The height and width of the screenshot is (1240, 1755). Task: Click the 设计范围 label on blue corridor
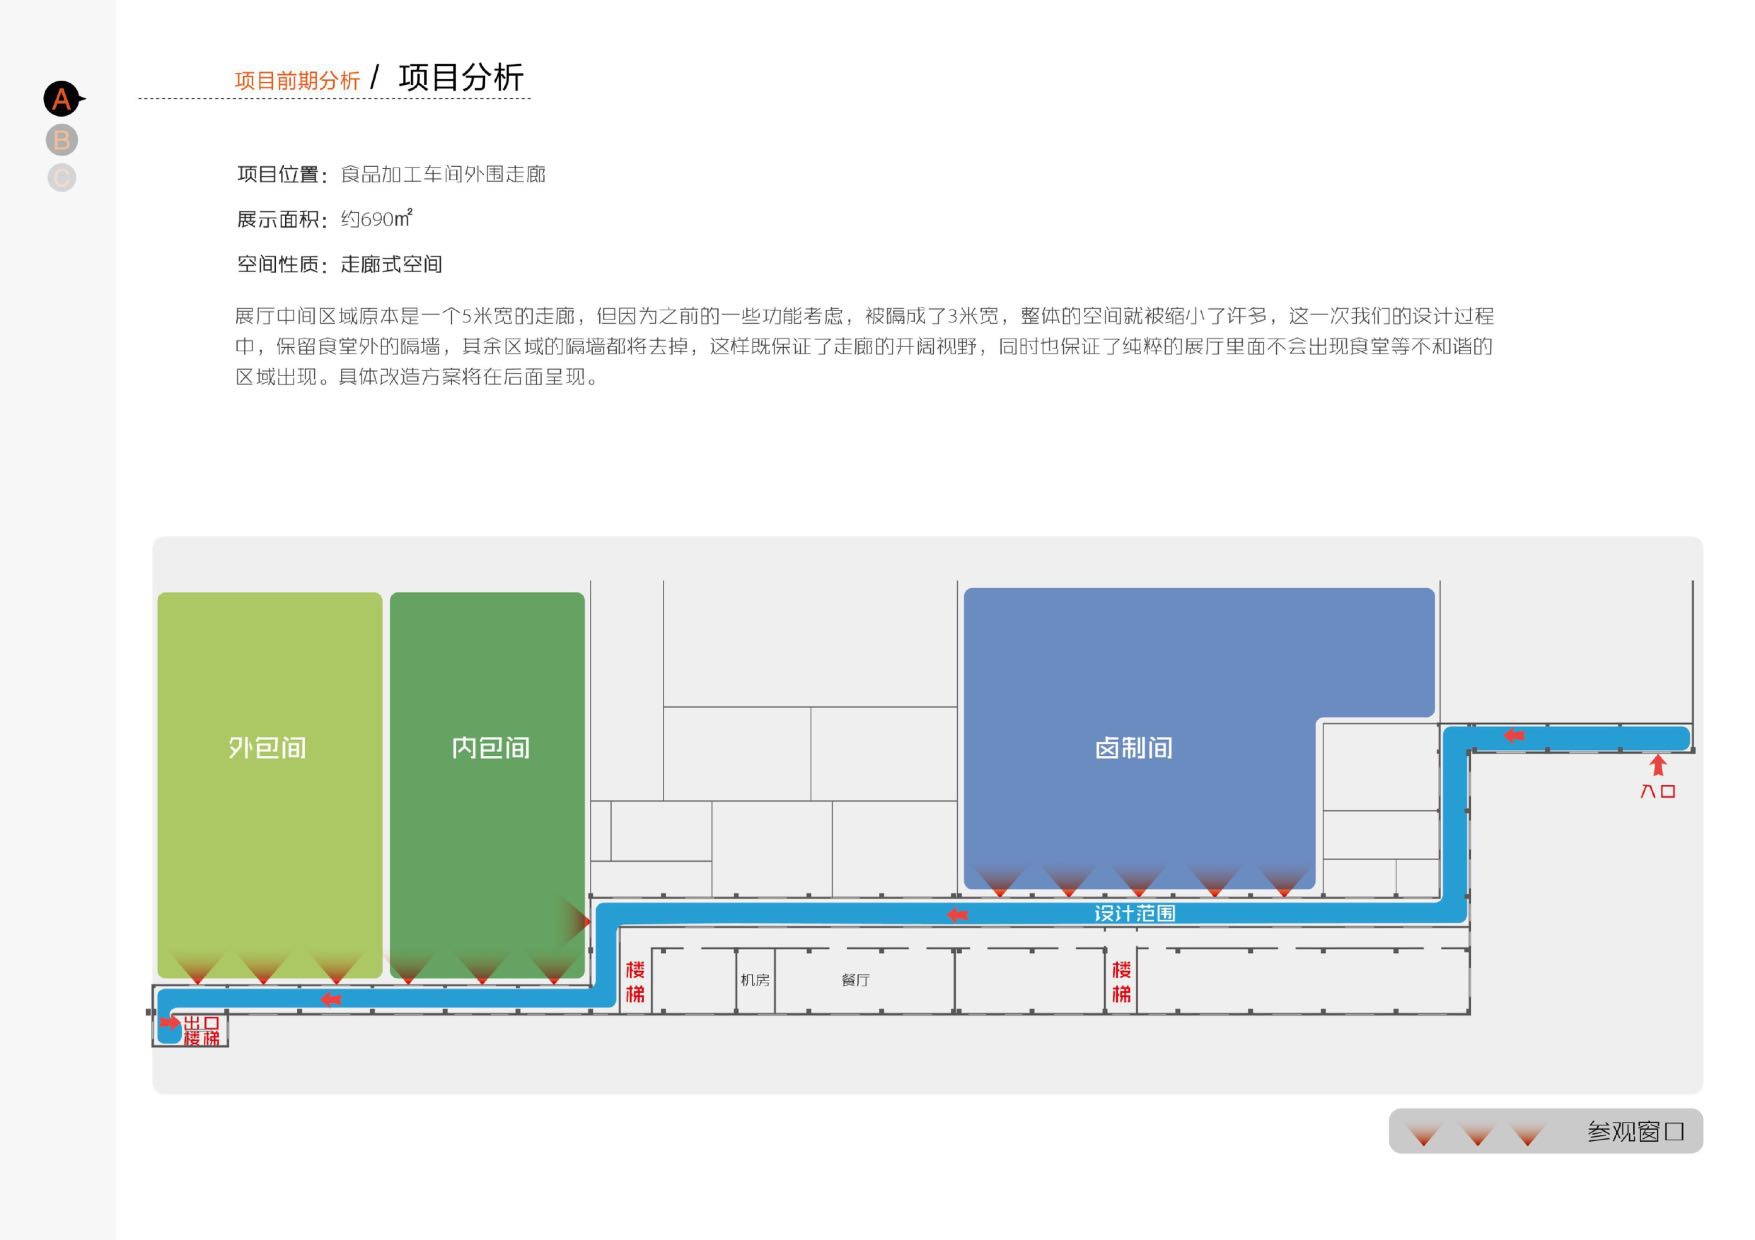(1134, 913)
